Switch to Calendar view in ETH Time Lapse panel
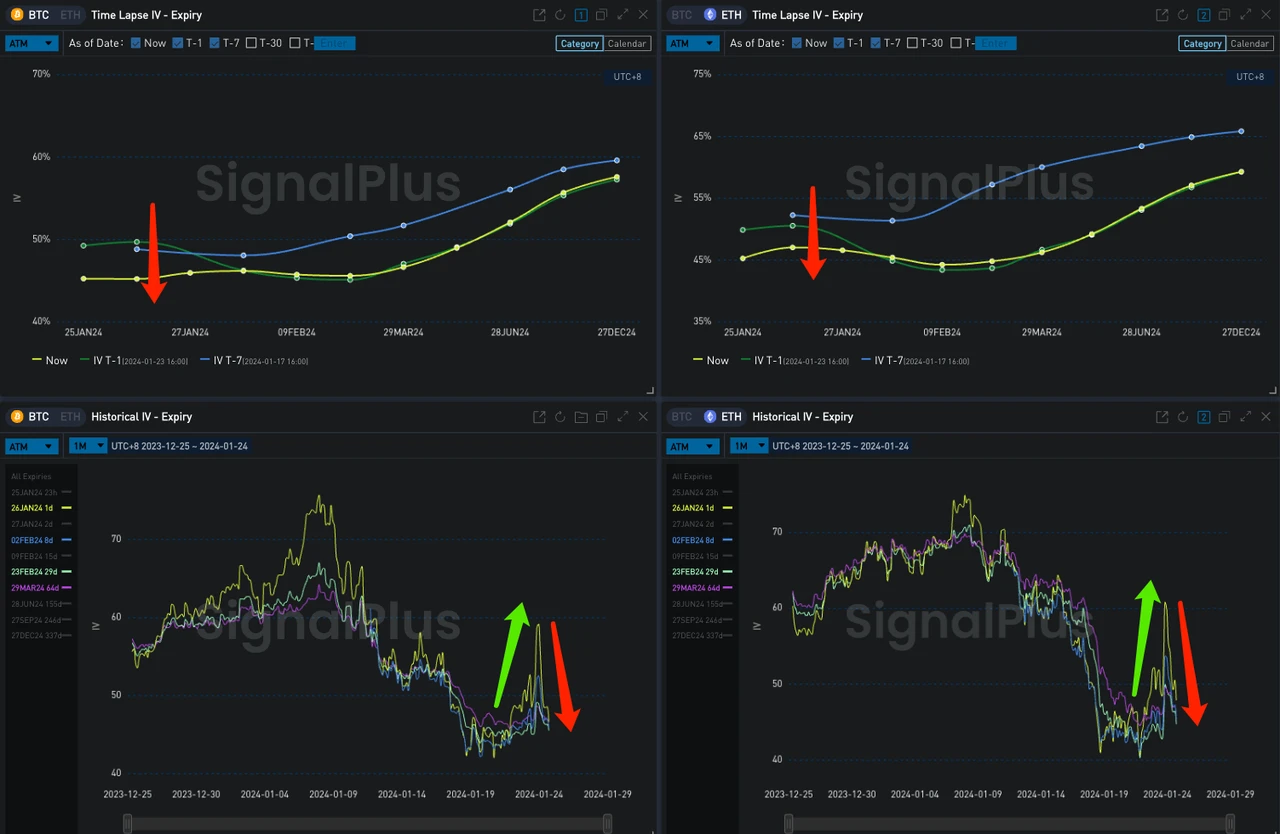This screenshot has width=1280, height=834. (1249, 43)
